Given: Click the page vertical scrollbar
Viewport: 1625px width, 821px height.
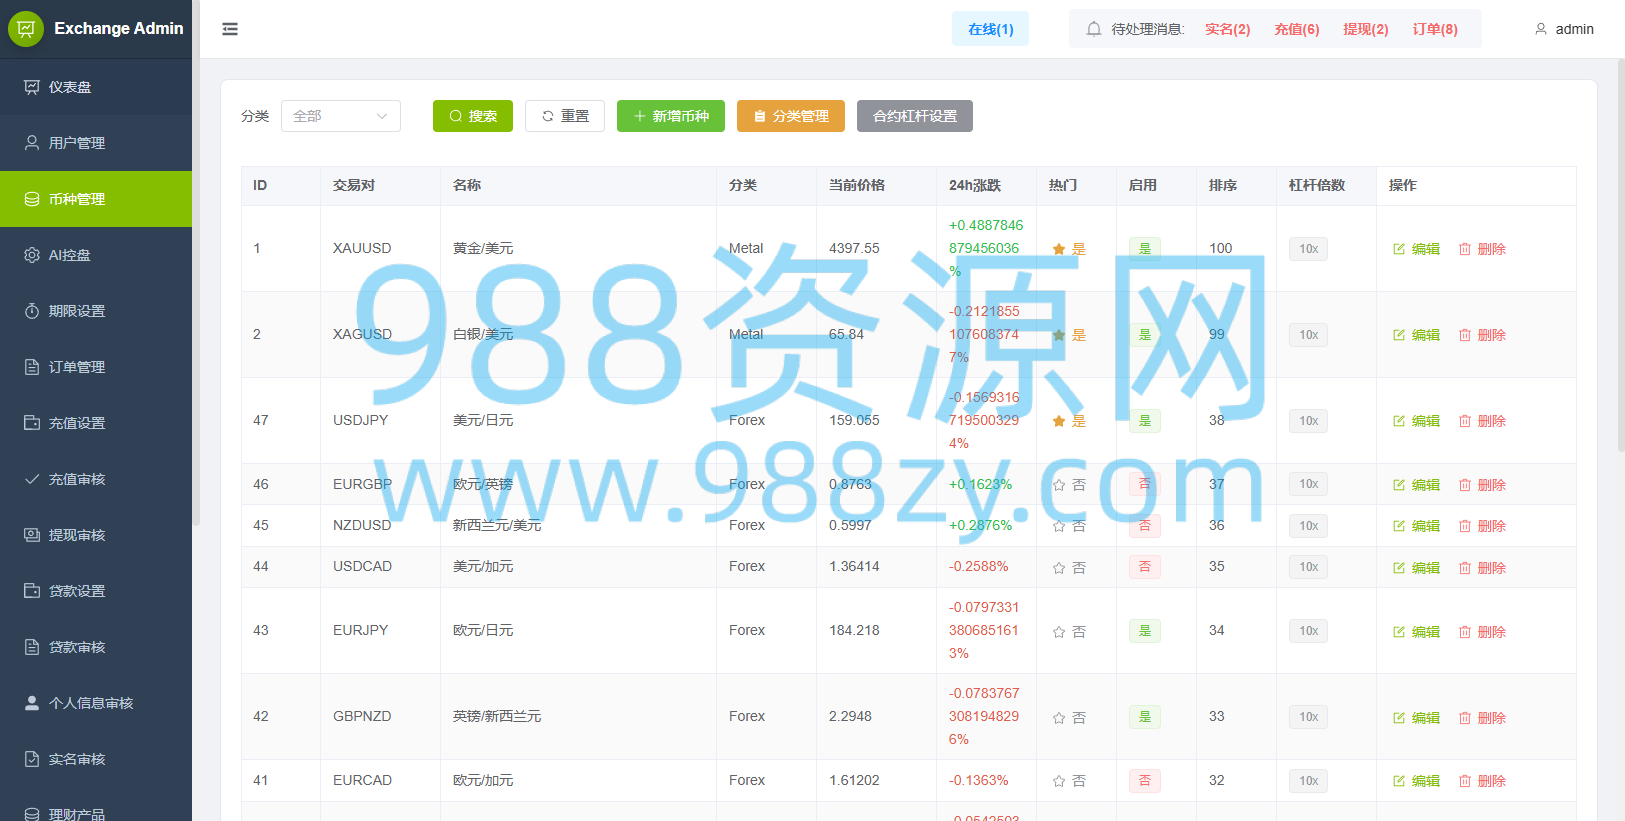Looking at the screenshot, I should 1621,255.
